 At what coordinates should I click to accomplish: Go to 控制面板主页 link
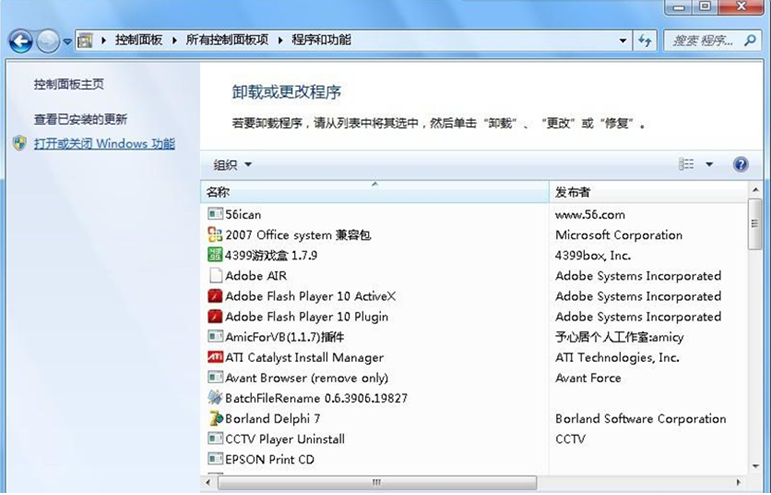pyautogui.click(x=69, y=85)
